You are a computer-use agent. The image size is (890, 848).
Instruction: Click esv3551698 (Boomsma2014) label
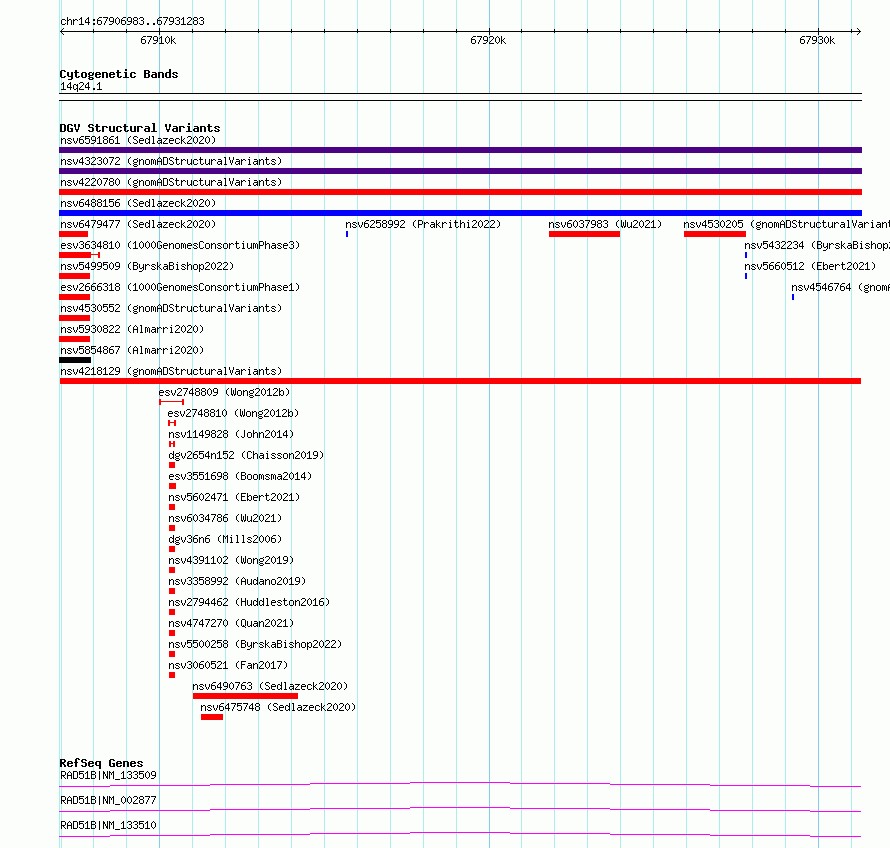point(240,476)
